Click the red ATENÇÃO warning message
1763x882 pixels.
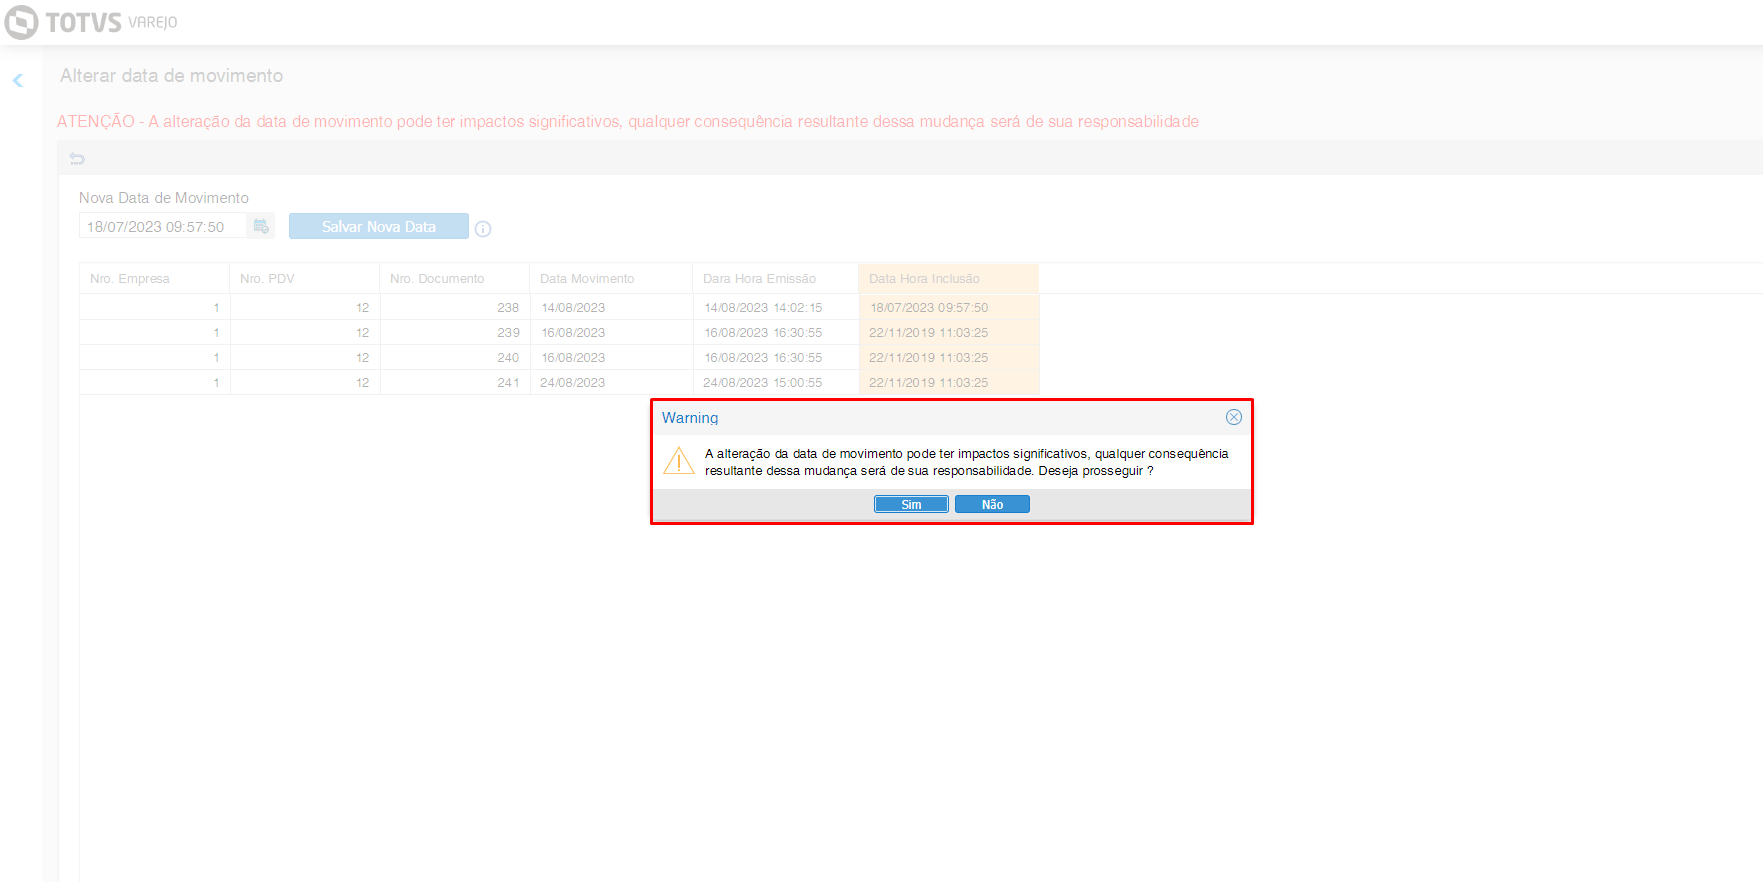tap(628, 121)
